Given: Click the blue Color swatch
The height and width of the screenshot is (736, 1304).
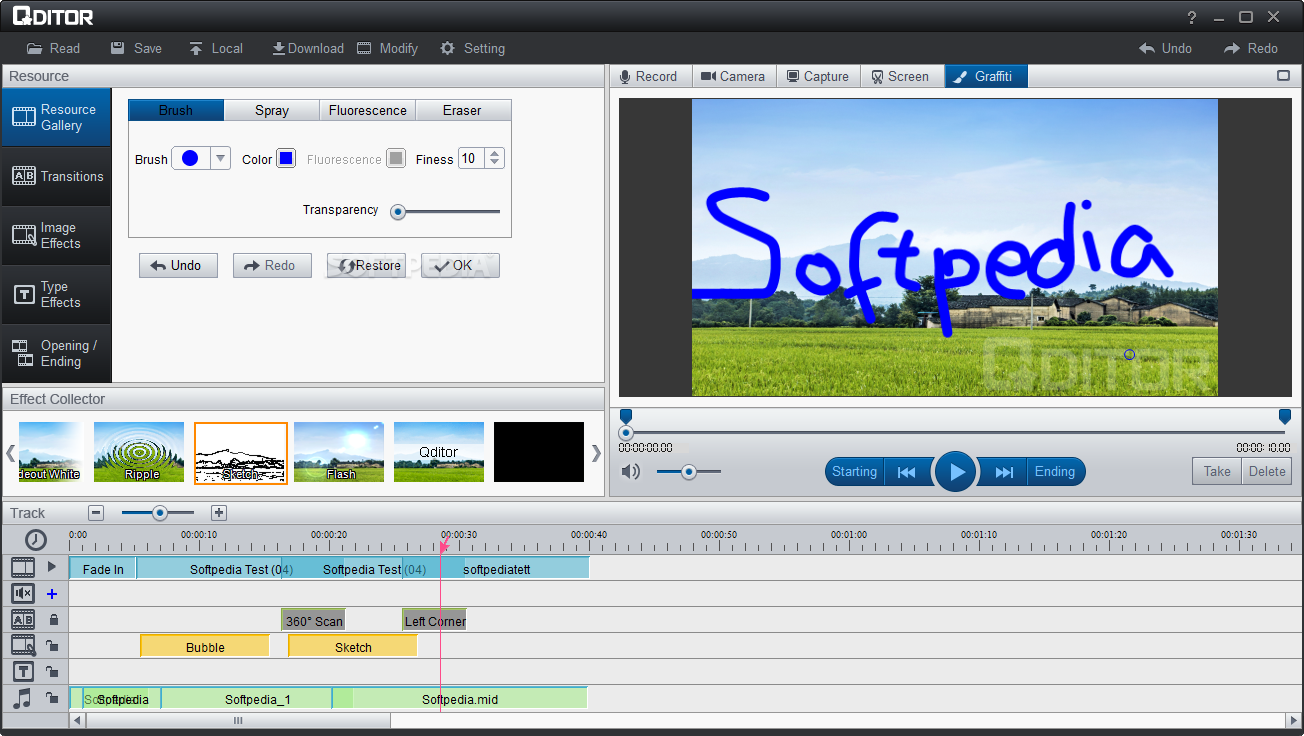Looking at the screenshot, I should click(x=286, y=158).
